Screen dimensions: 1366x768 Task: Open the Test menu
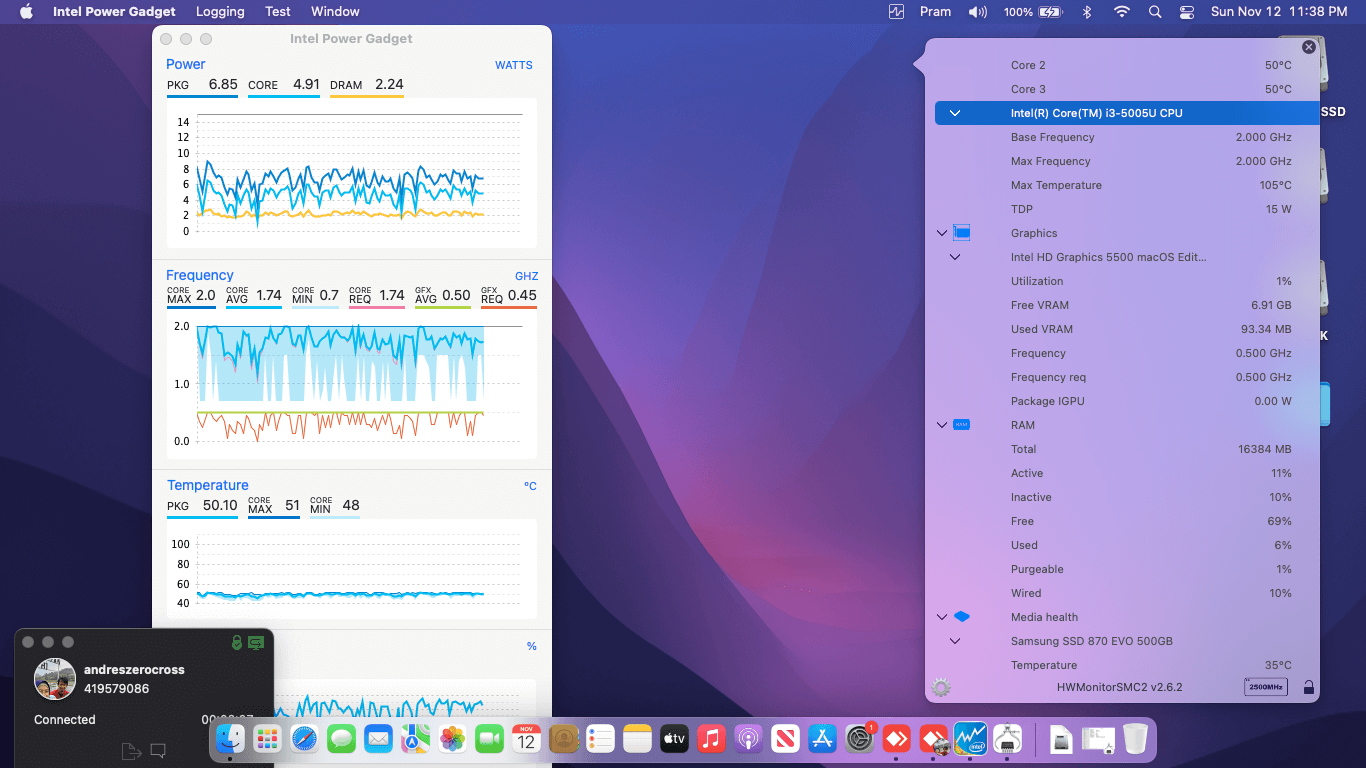click(x=278, y=12)
